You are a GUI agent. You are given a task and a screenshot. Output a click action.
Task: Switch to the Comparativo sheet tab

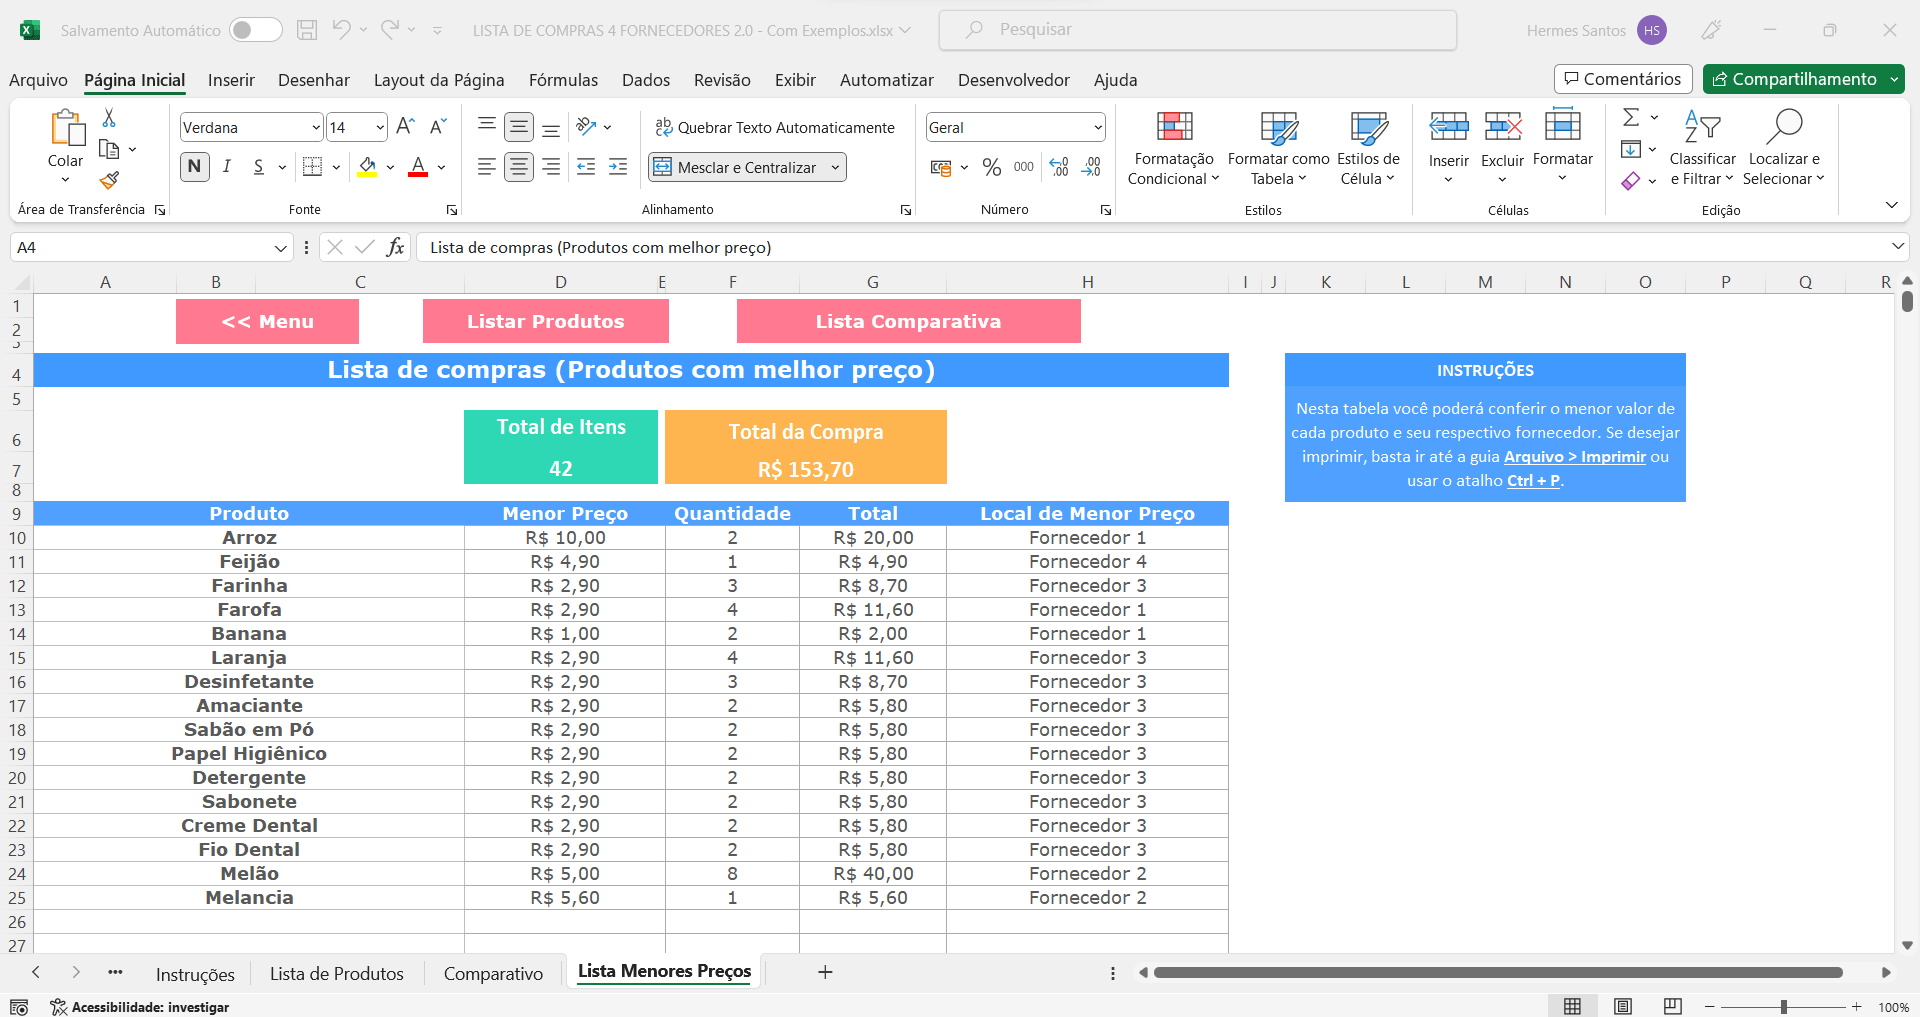click(493, 973)
